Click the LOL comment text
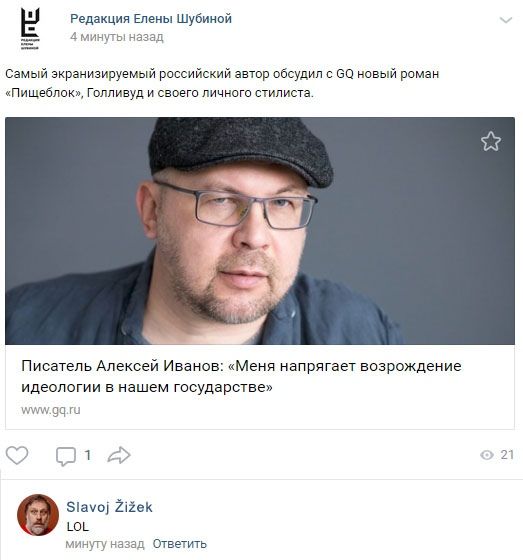Screen dimensions: 523x560 click(78, 527)
